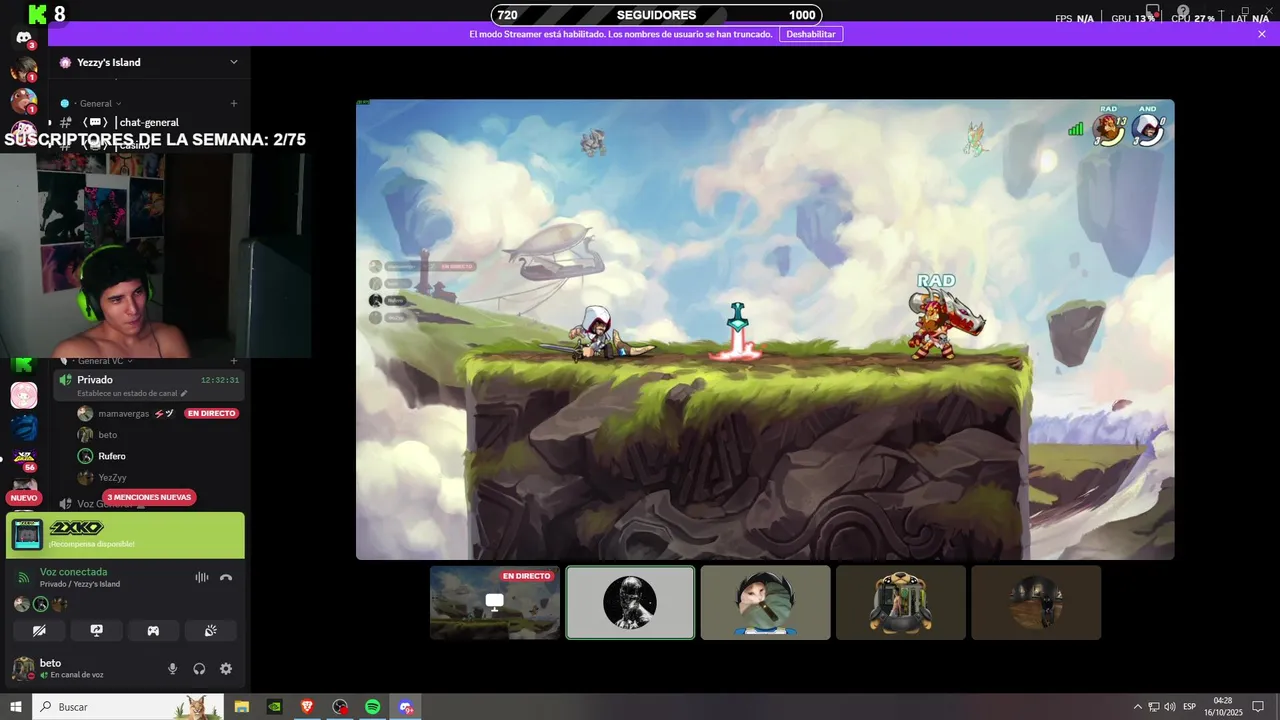Switch ESP input language indicator

[x=1190, y=707]
